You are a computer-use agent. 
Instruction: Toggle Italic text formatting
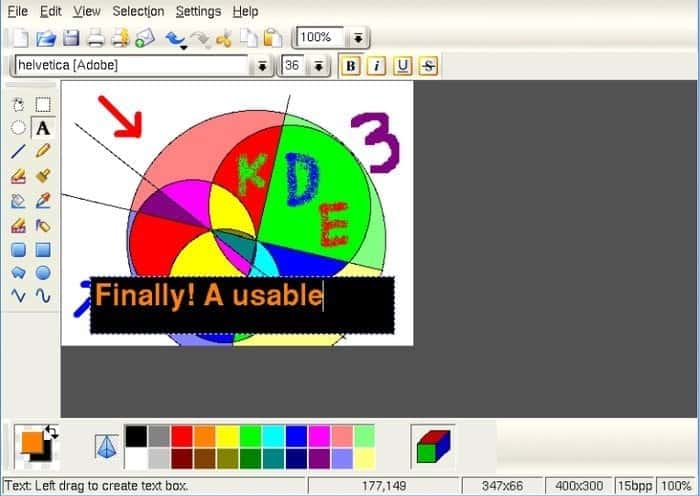[376, 66]
